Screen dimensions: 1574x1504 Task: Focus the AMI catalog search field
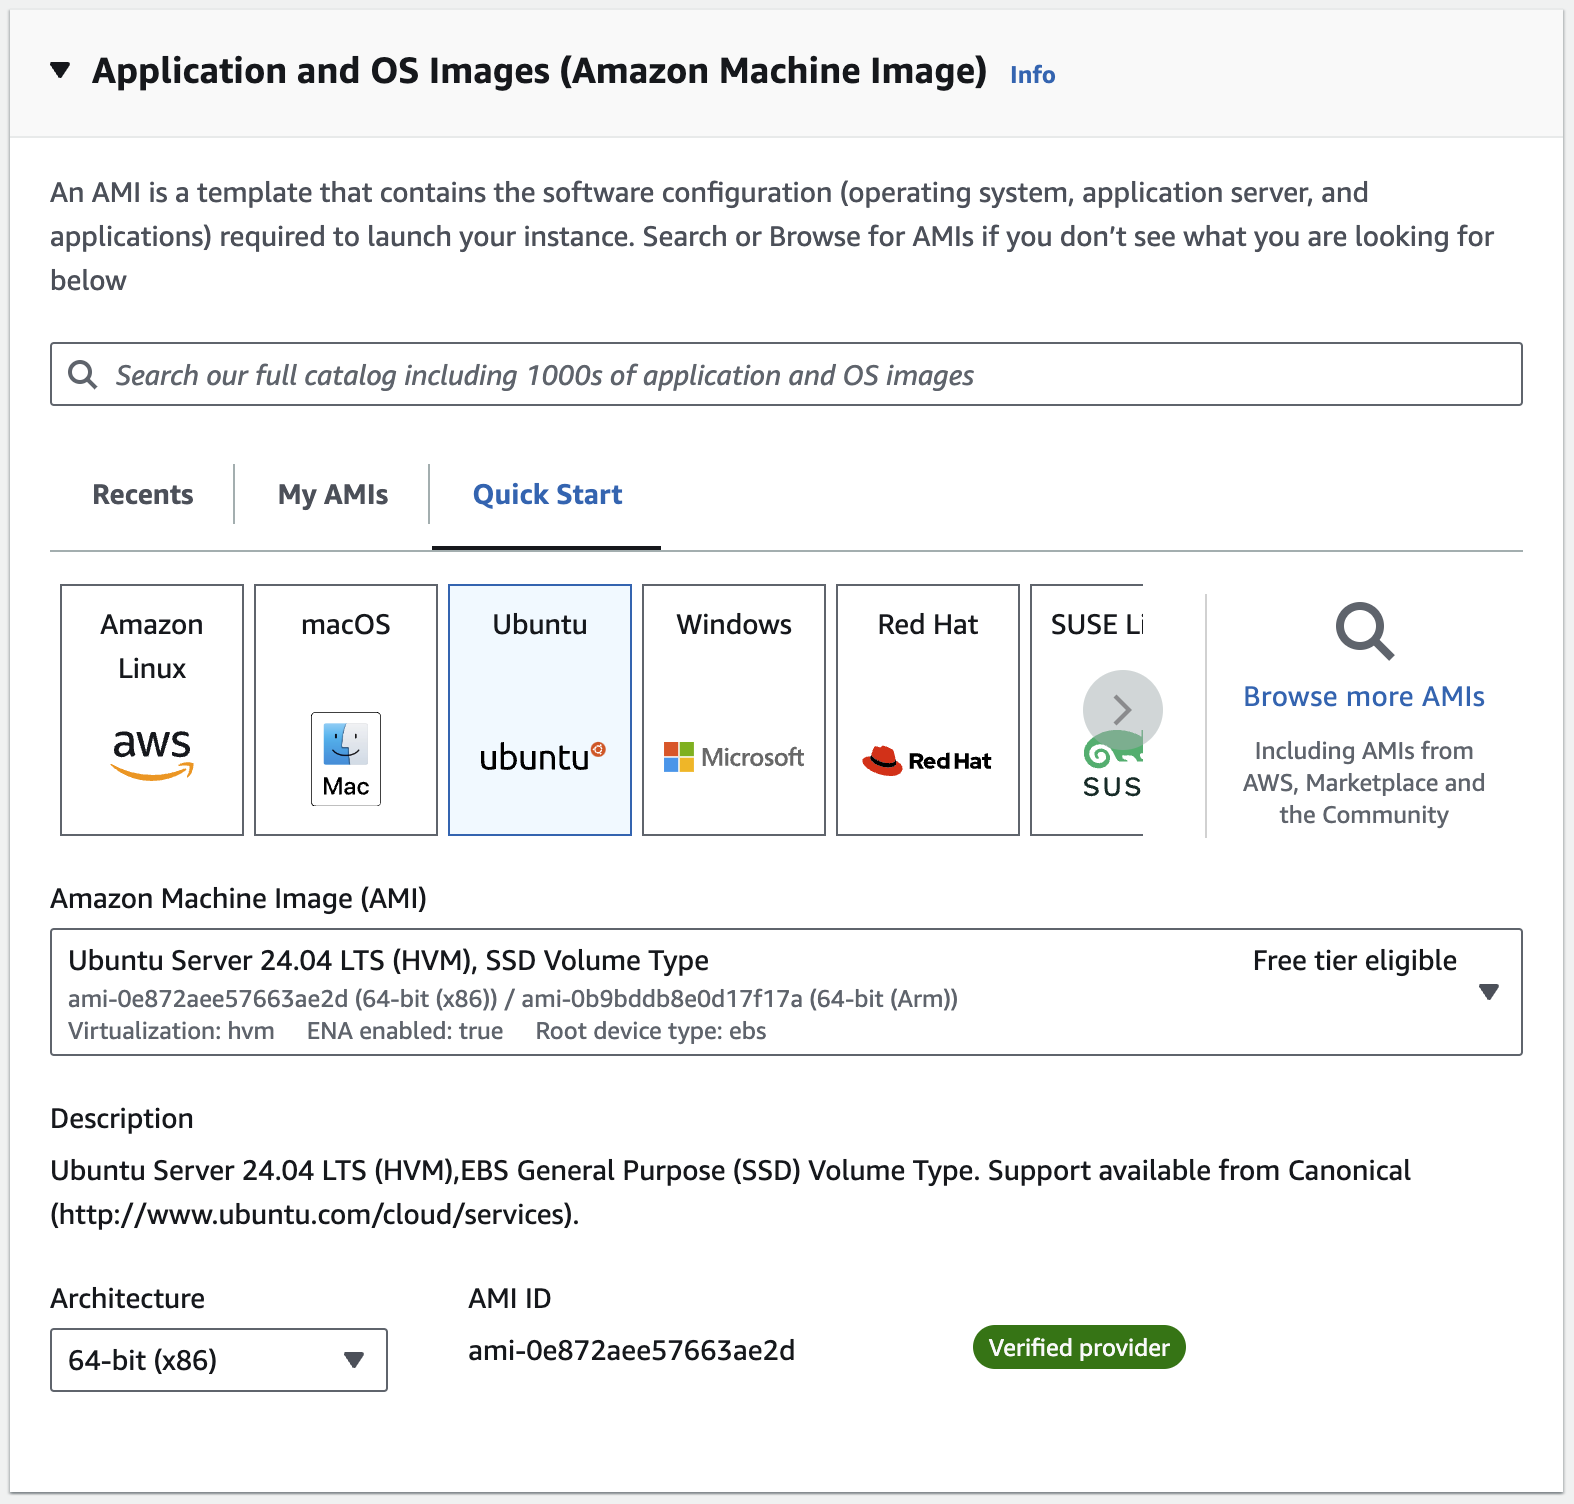coord(786,375)
